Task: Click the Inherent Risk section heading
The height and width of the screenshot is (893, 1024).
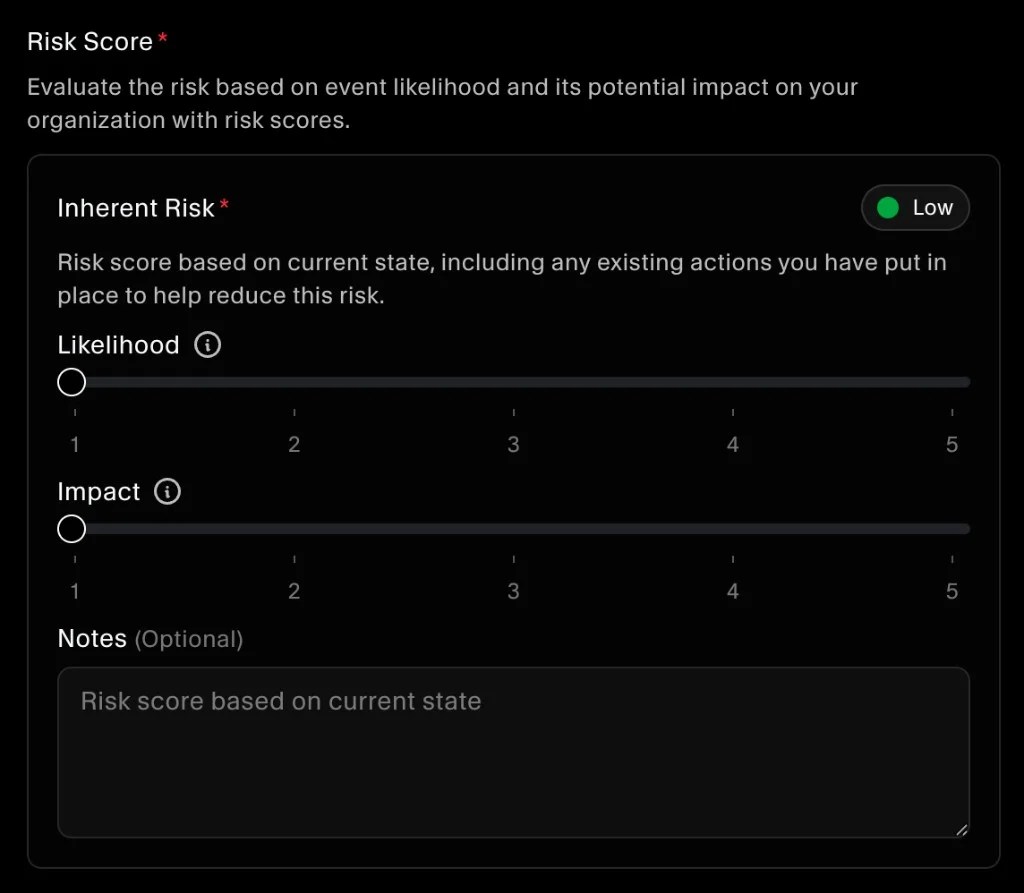Action: tap(135, 207)
